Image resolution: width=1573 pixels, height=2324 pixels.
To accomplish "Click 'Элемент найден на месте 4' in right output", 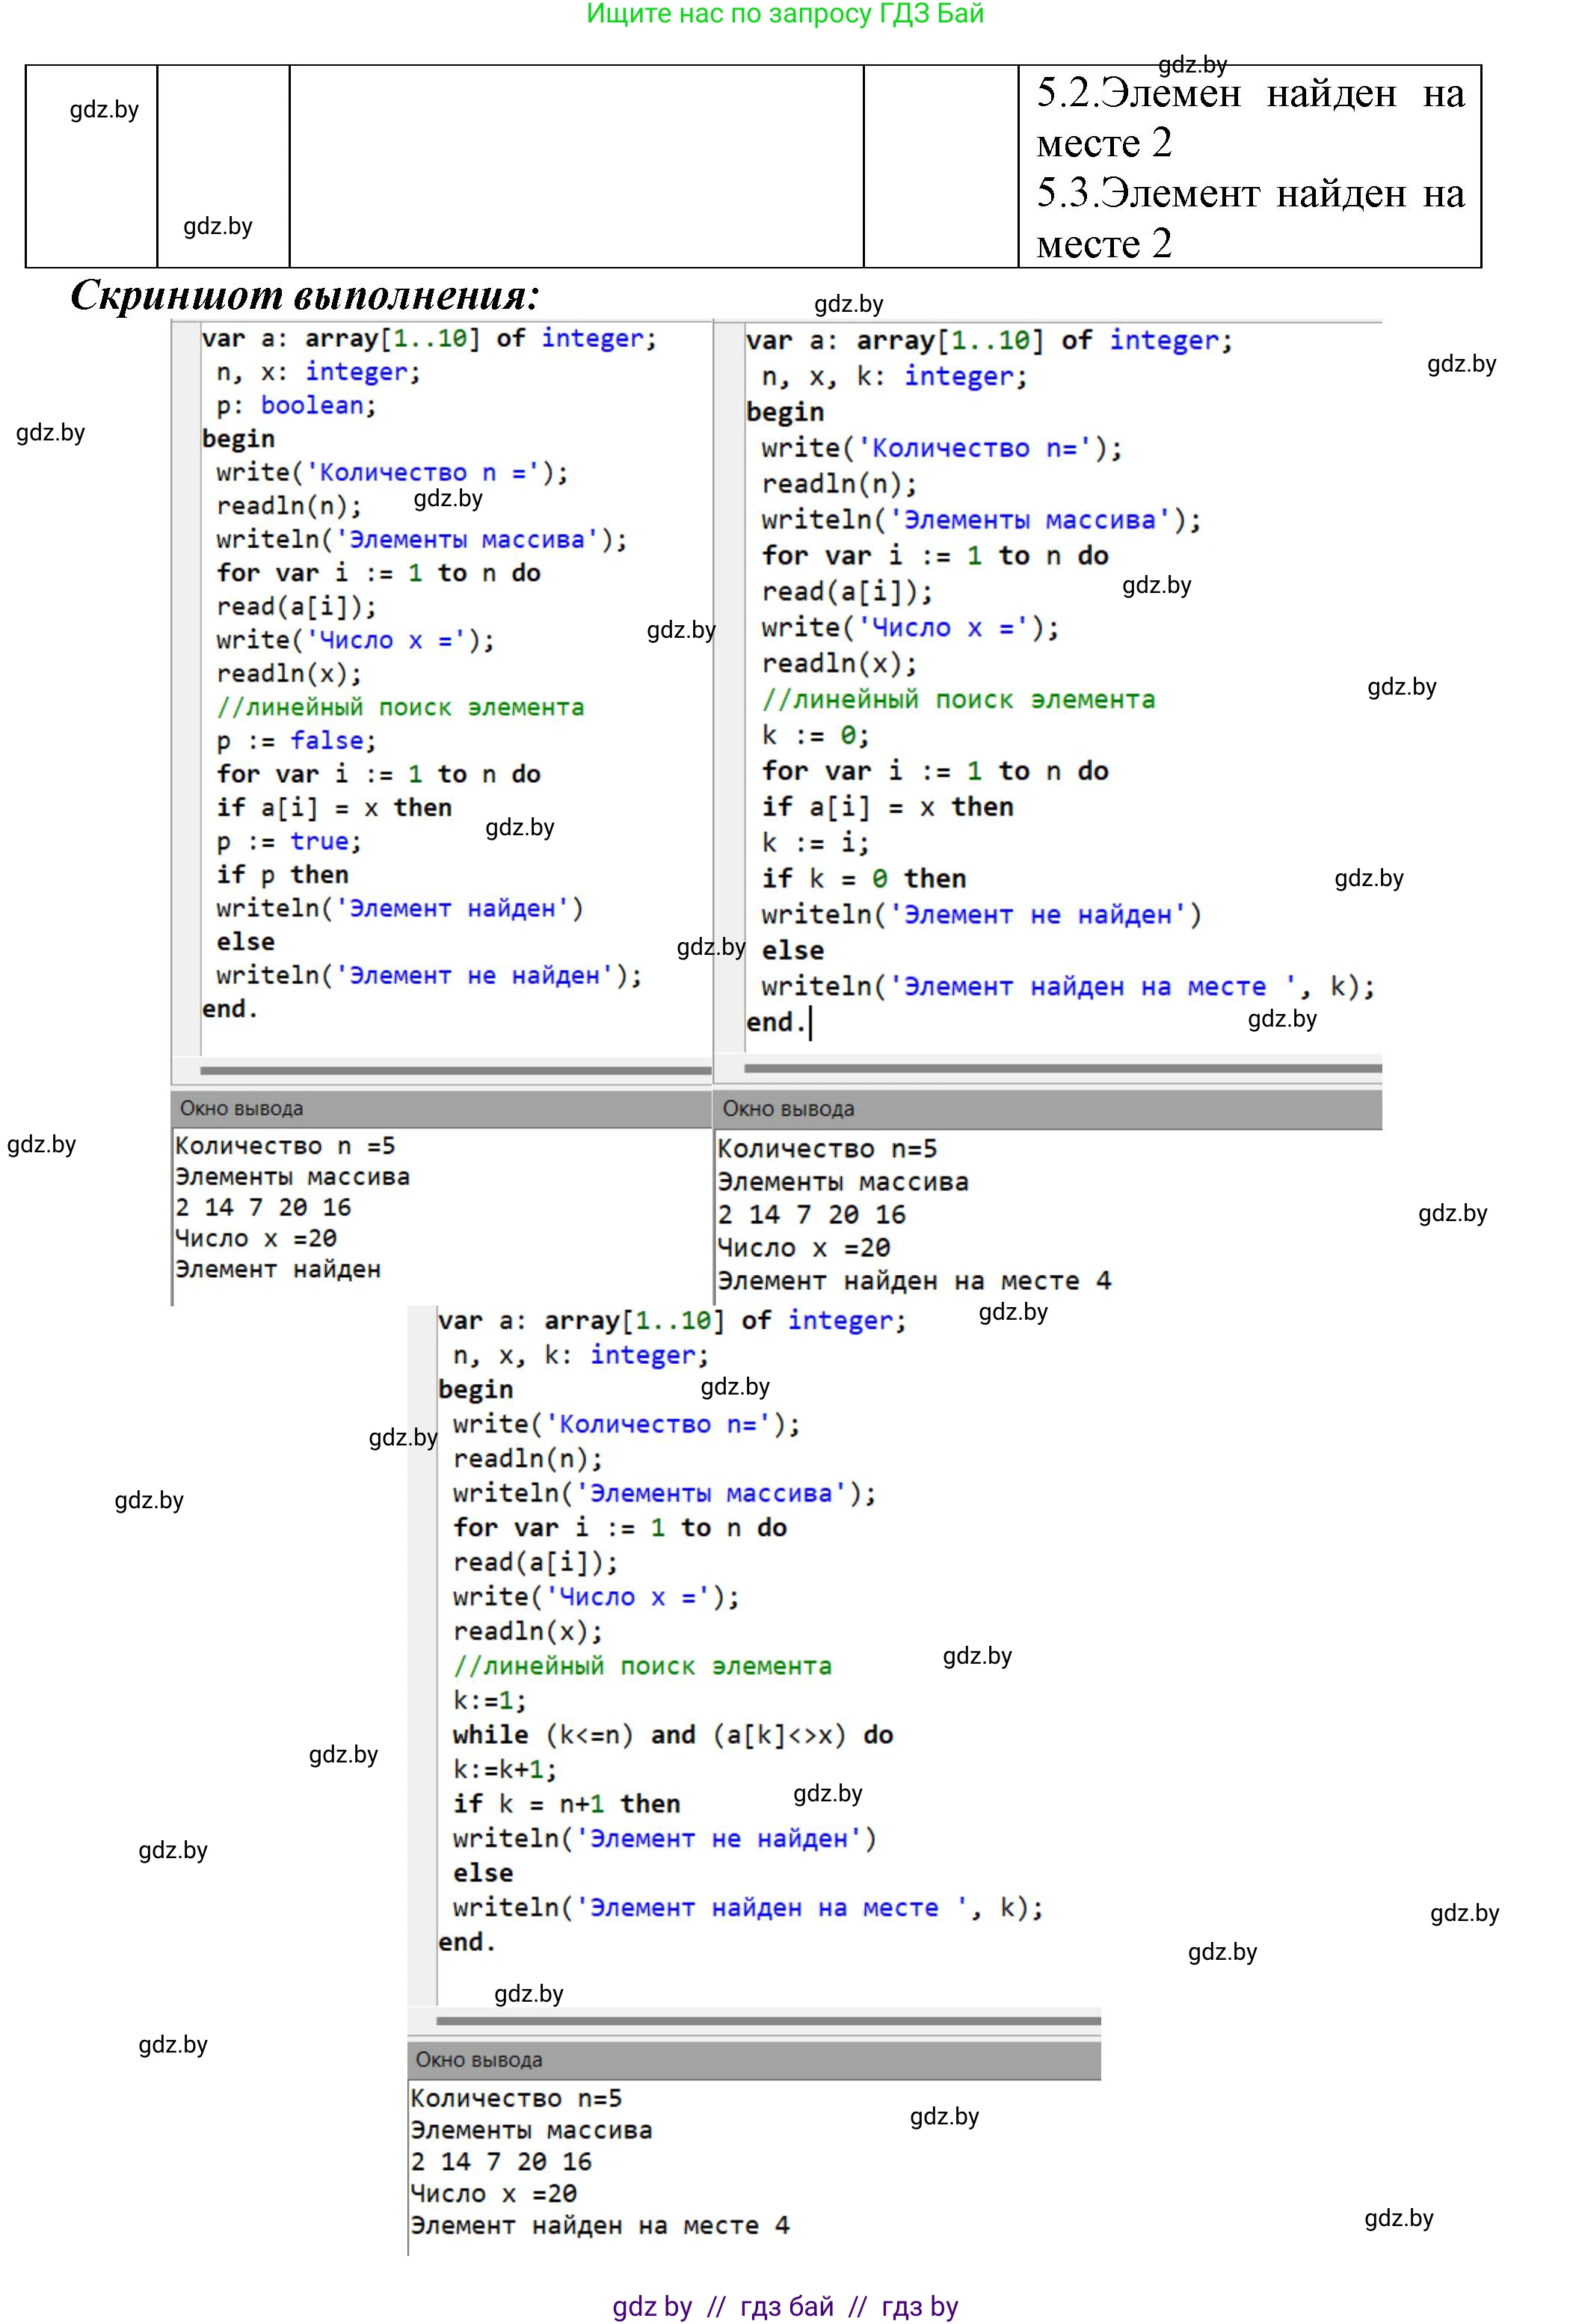I will tap(913, 1280).
